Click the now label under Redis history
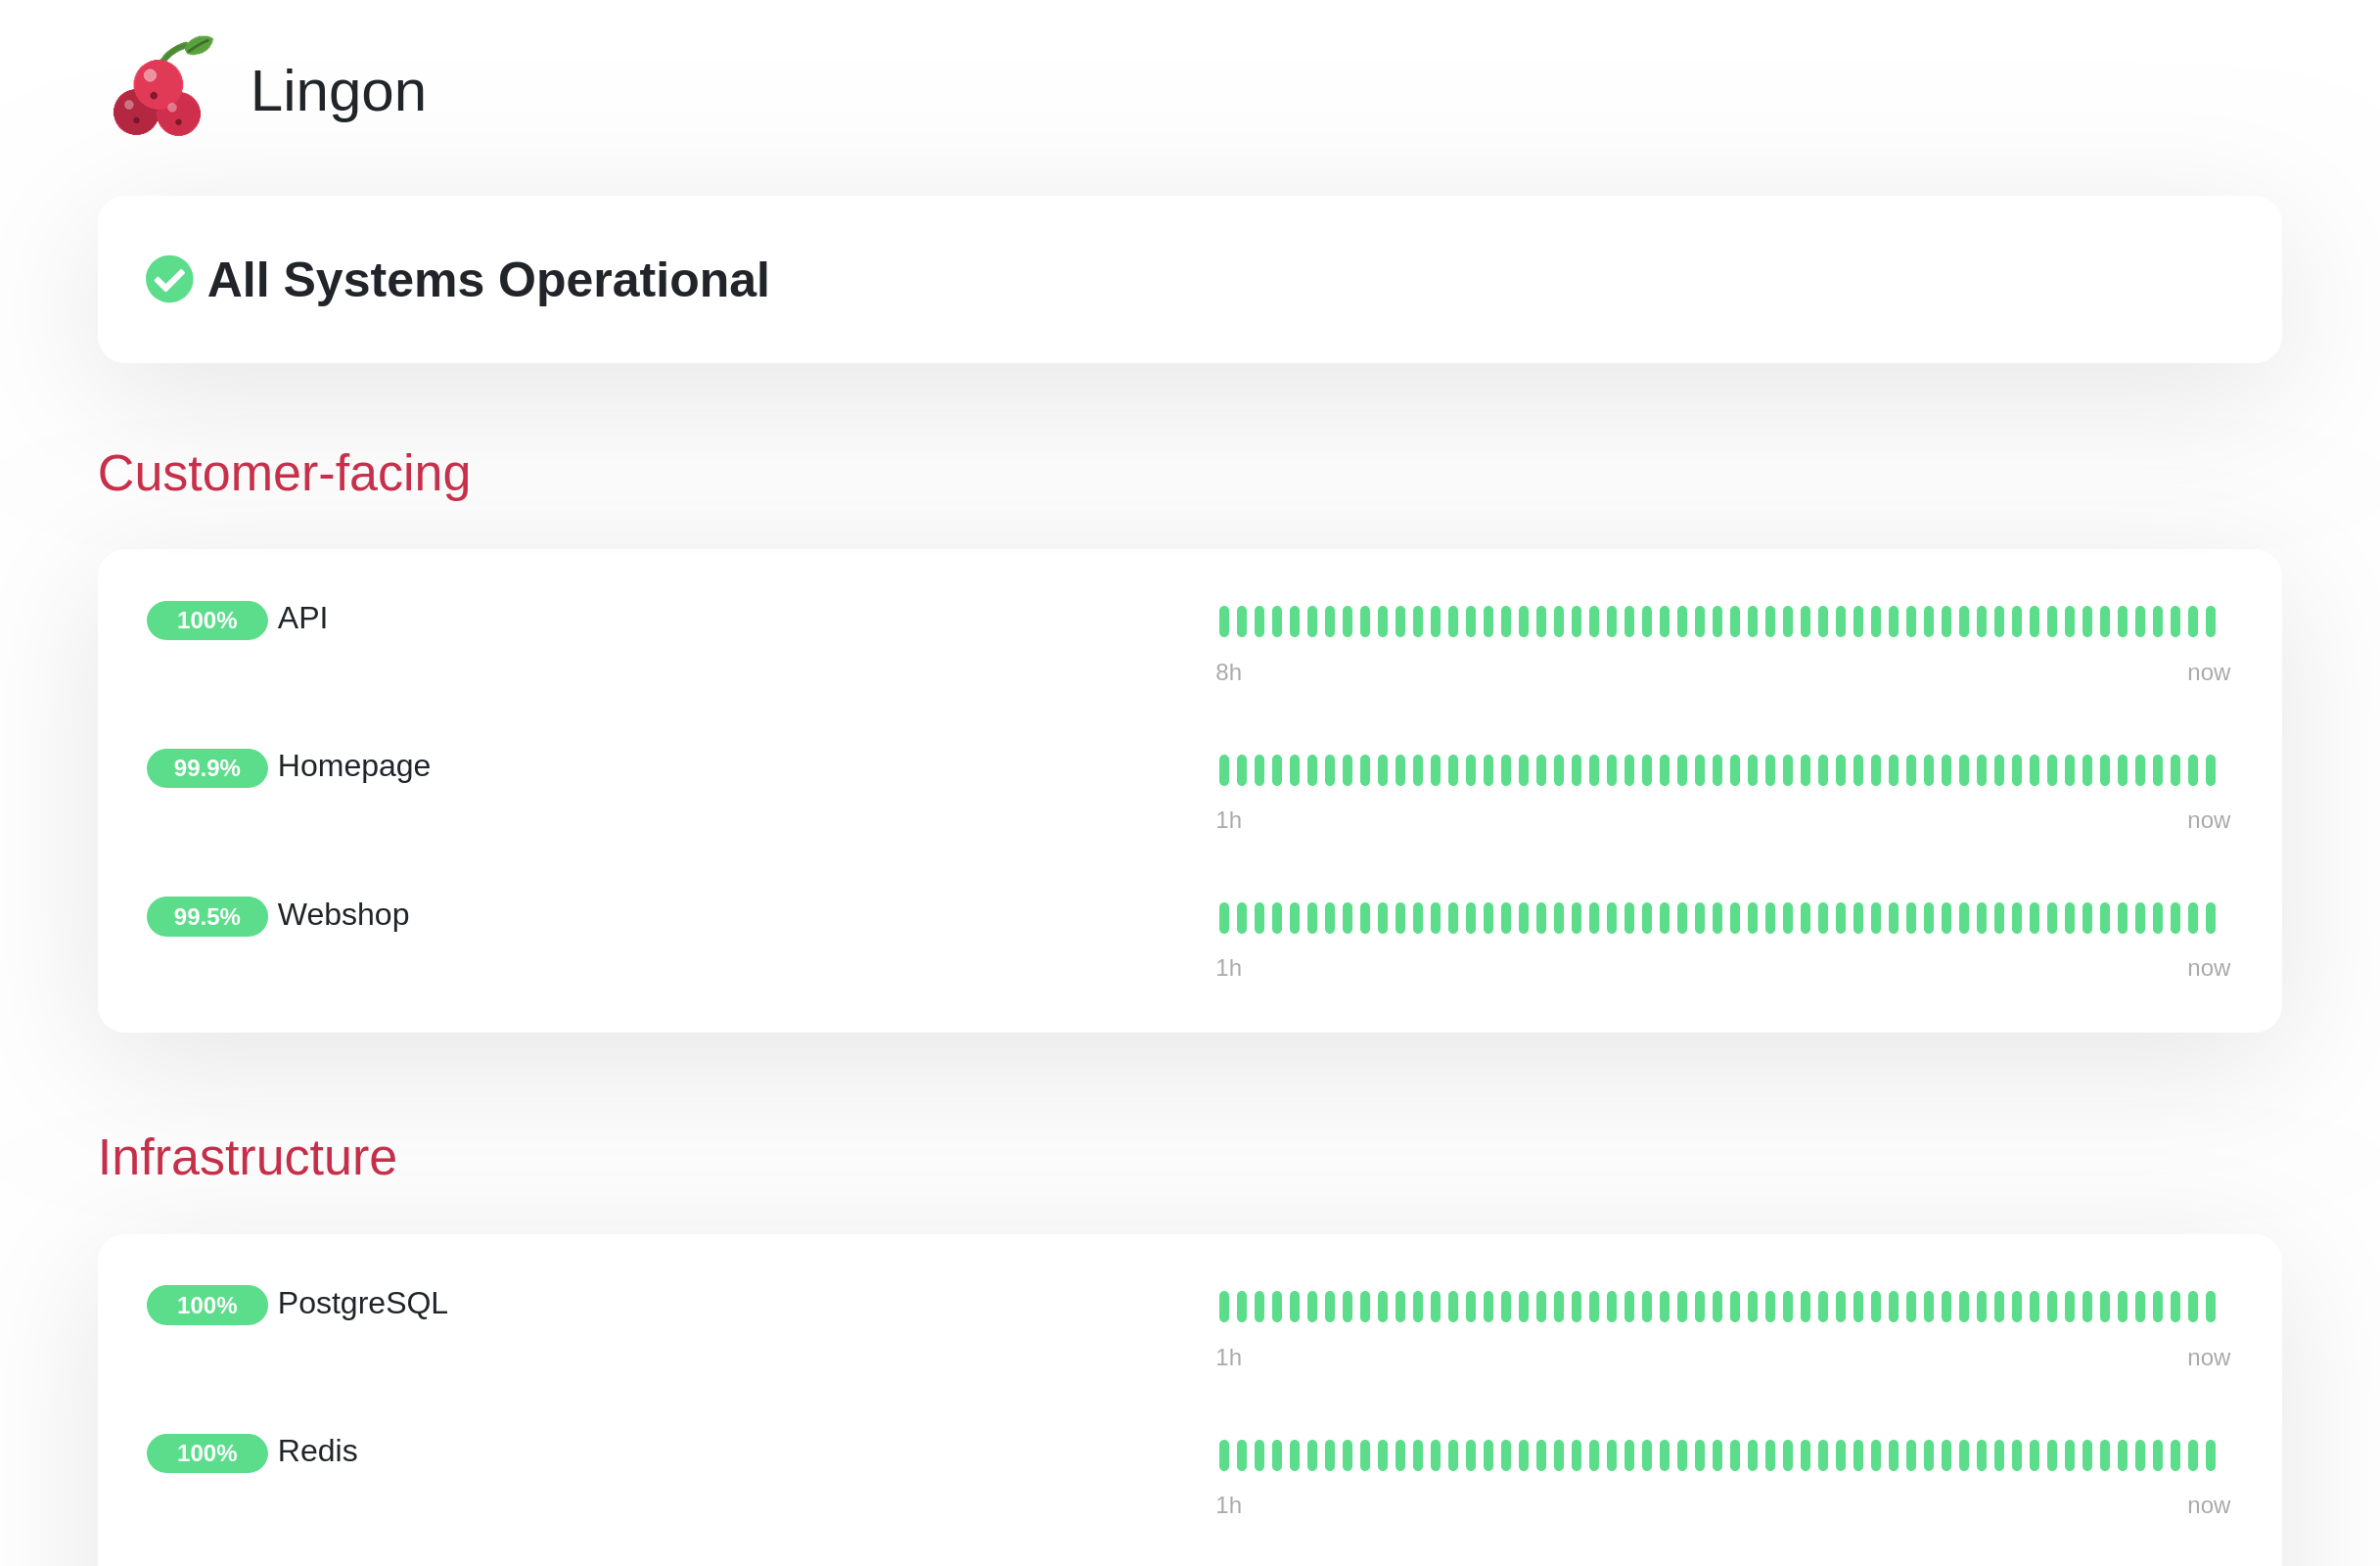Viewport: 2380px width, 1566px height. coord(2208,1506)
